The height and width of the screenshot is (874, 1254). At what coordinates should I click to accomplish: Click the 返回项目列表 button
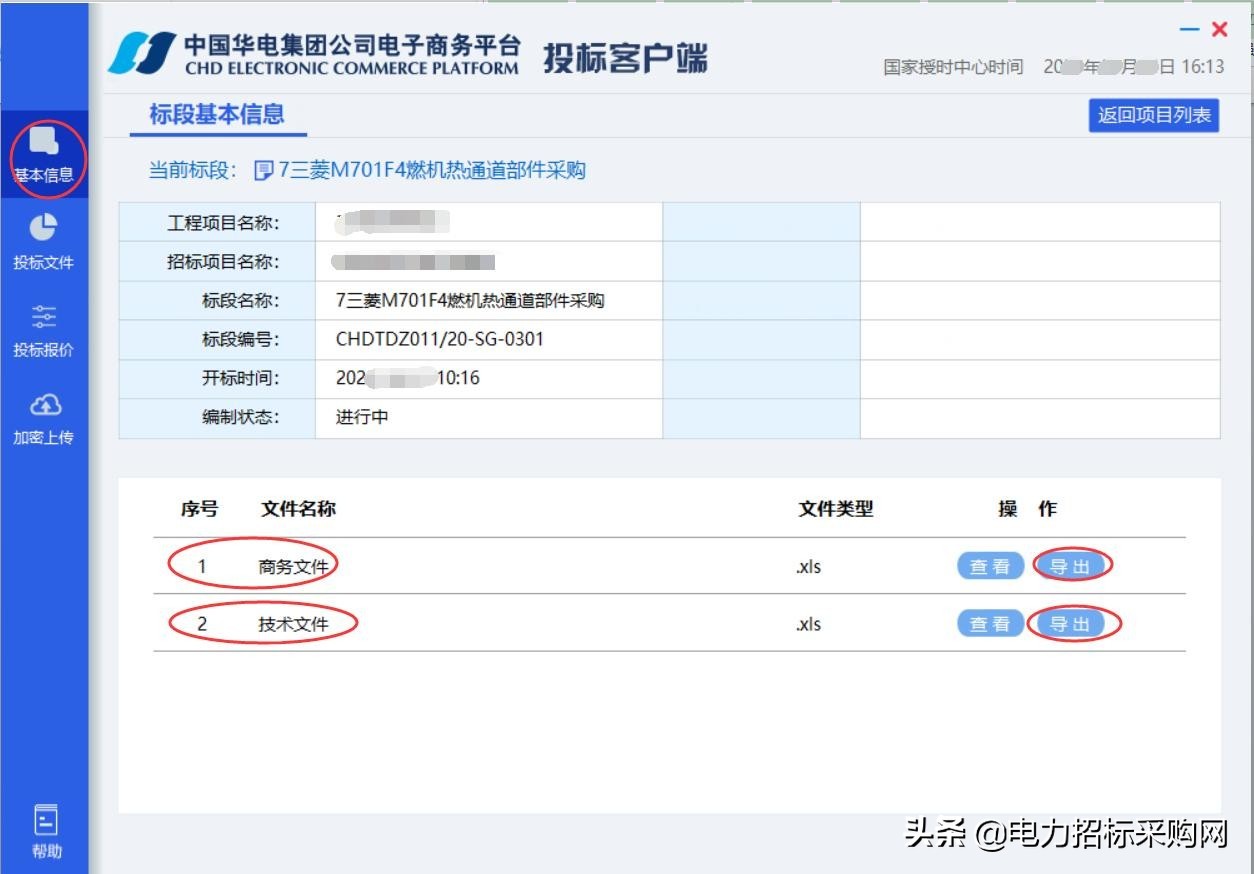click(x=1154, y=116)
